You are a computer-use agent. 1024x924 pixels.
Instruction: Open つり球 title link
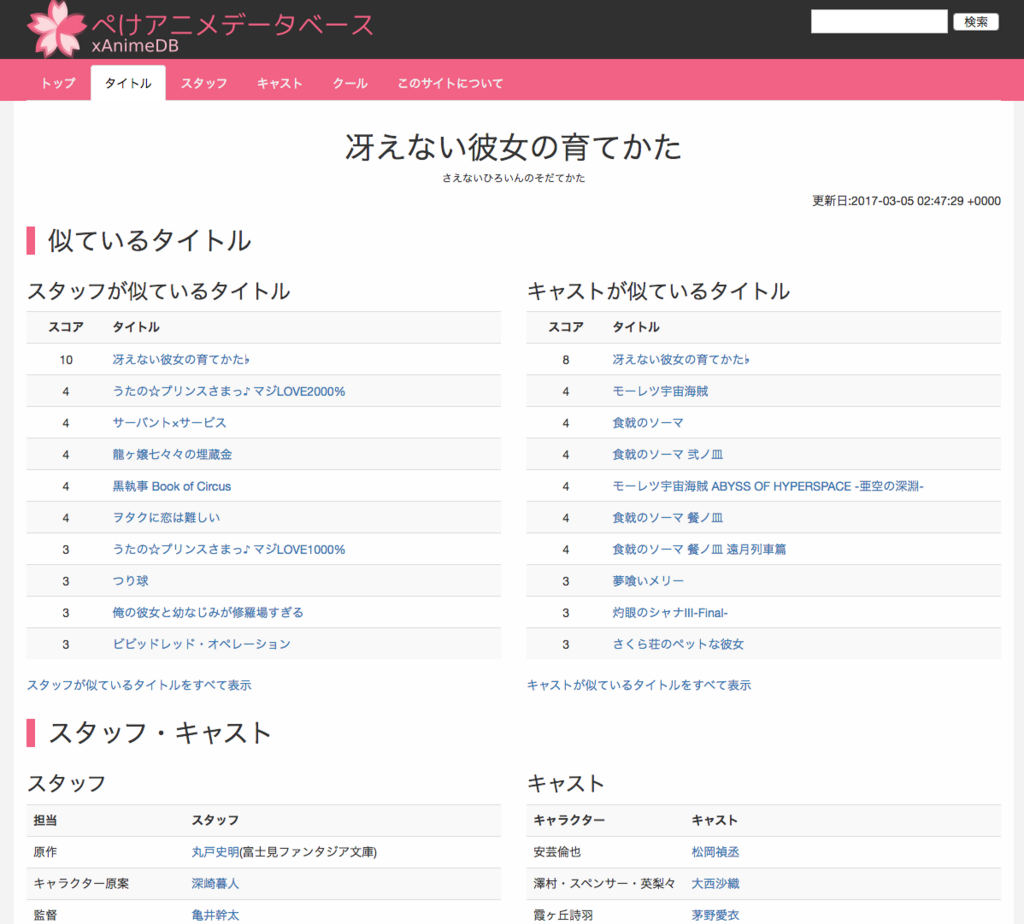pyautogui.click(x=130, y=581)
